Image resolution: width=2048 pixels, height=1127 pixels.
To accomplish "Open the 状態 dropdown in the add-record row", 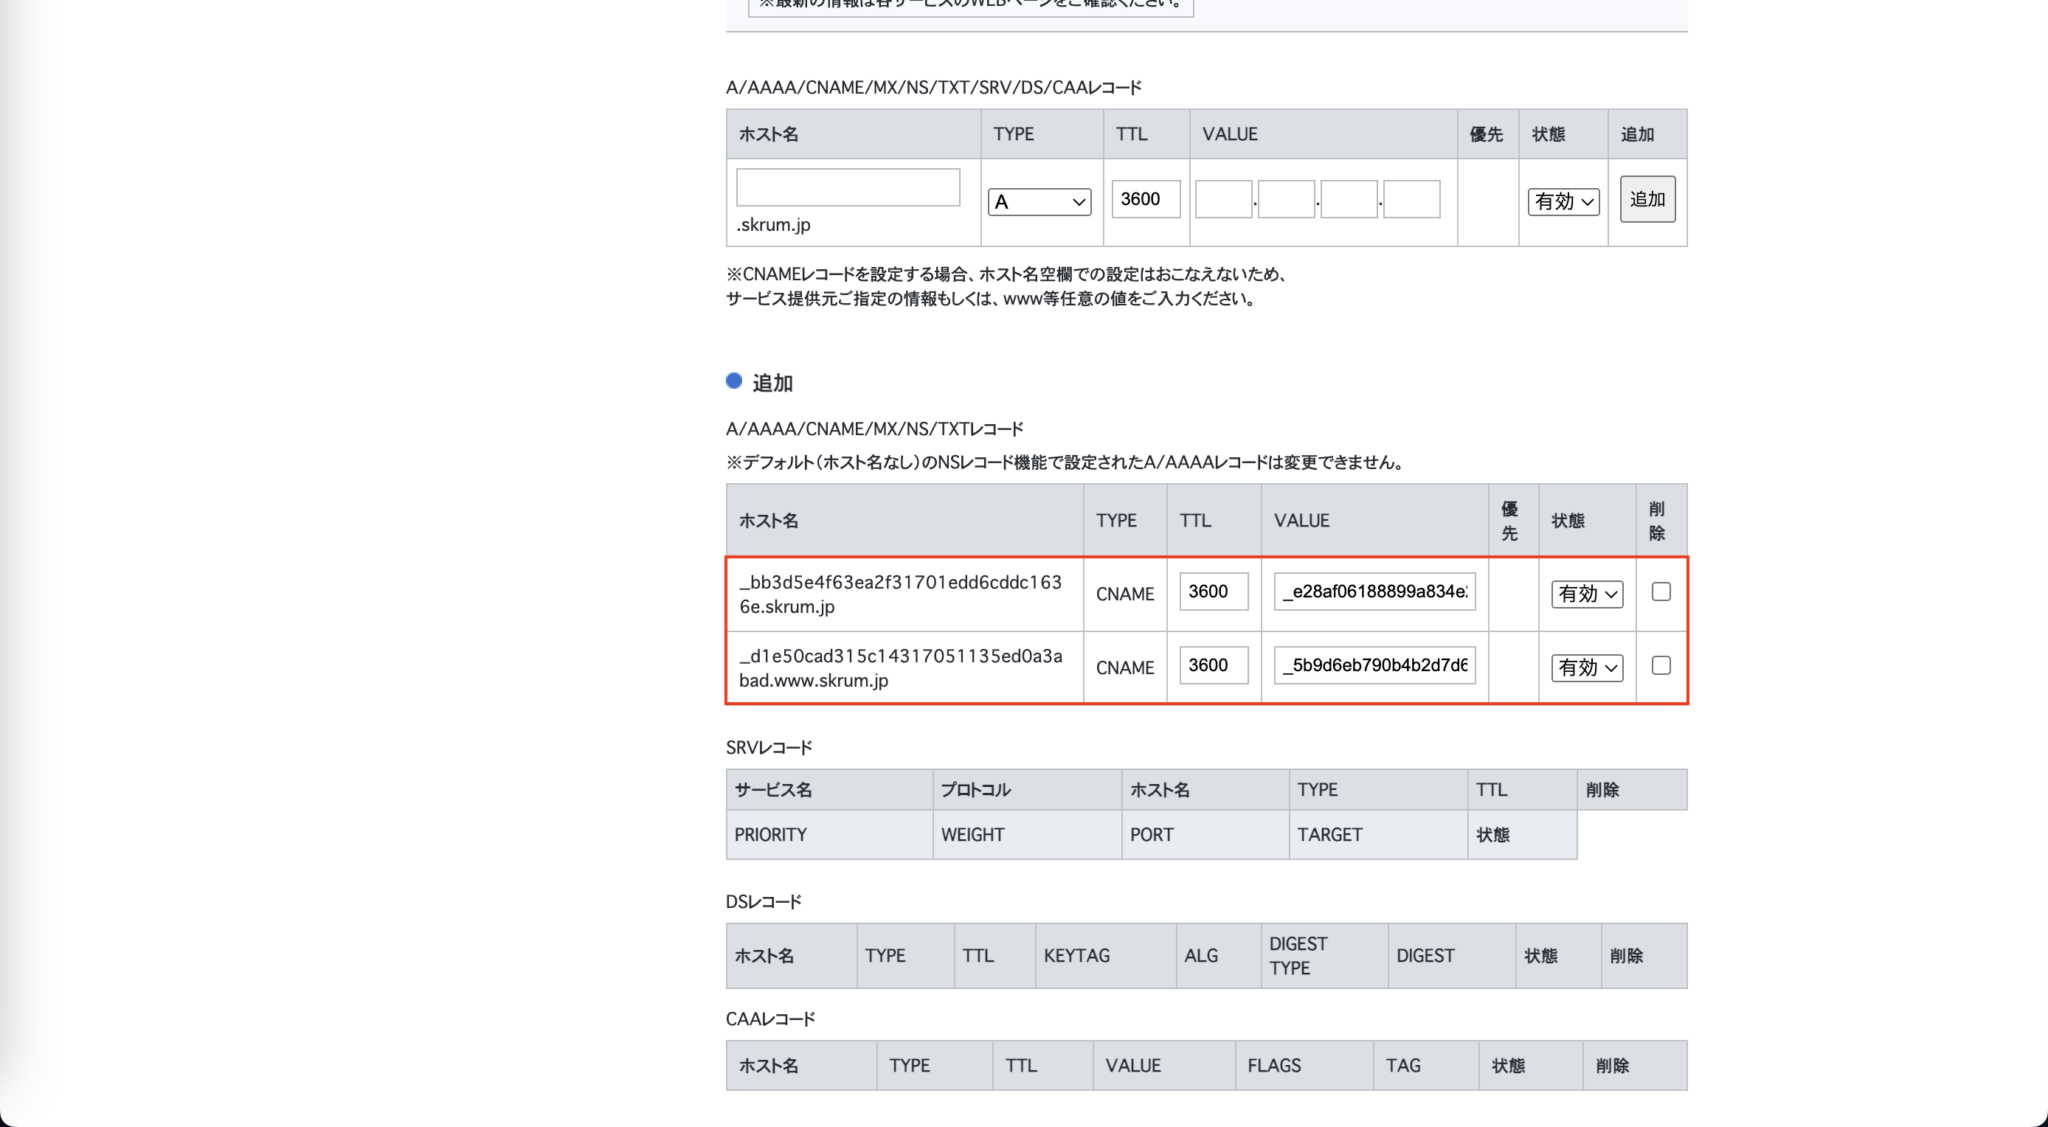I will click(1562, 202).
